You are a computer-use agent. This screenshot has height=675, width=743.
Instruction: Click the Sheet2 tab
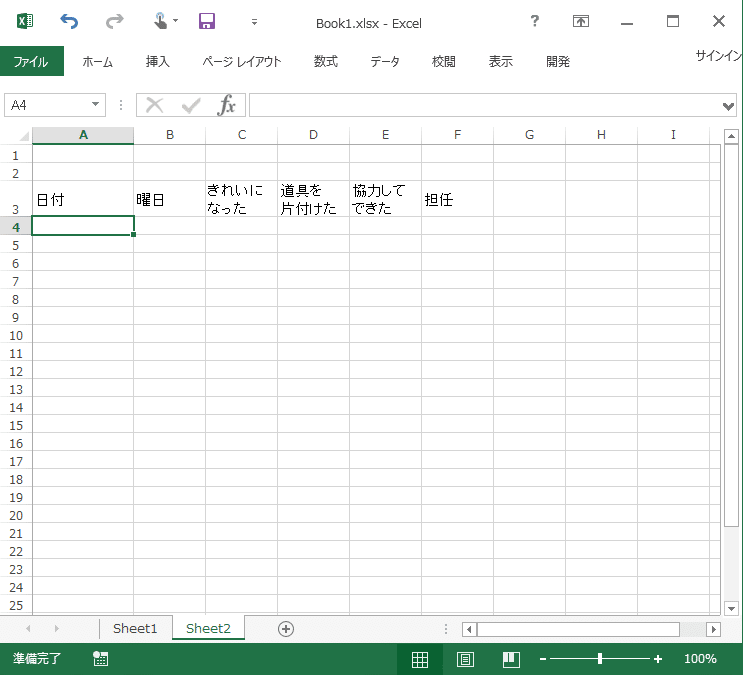(x=208, y=629)
